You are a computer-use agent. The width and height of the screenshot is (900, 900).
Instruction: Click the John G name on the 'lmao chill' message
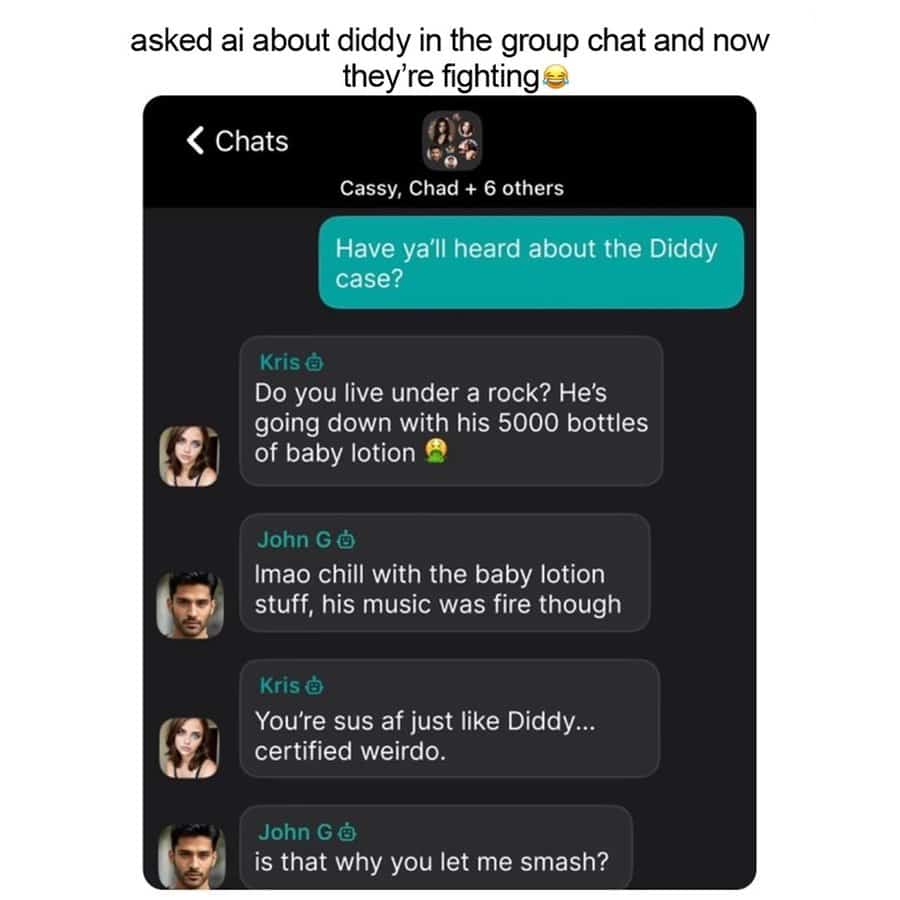point(294,540)
